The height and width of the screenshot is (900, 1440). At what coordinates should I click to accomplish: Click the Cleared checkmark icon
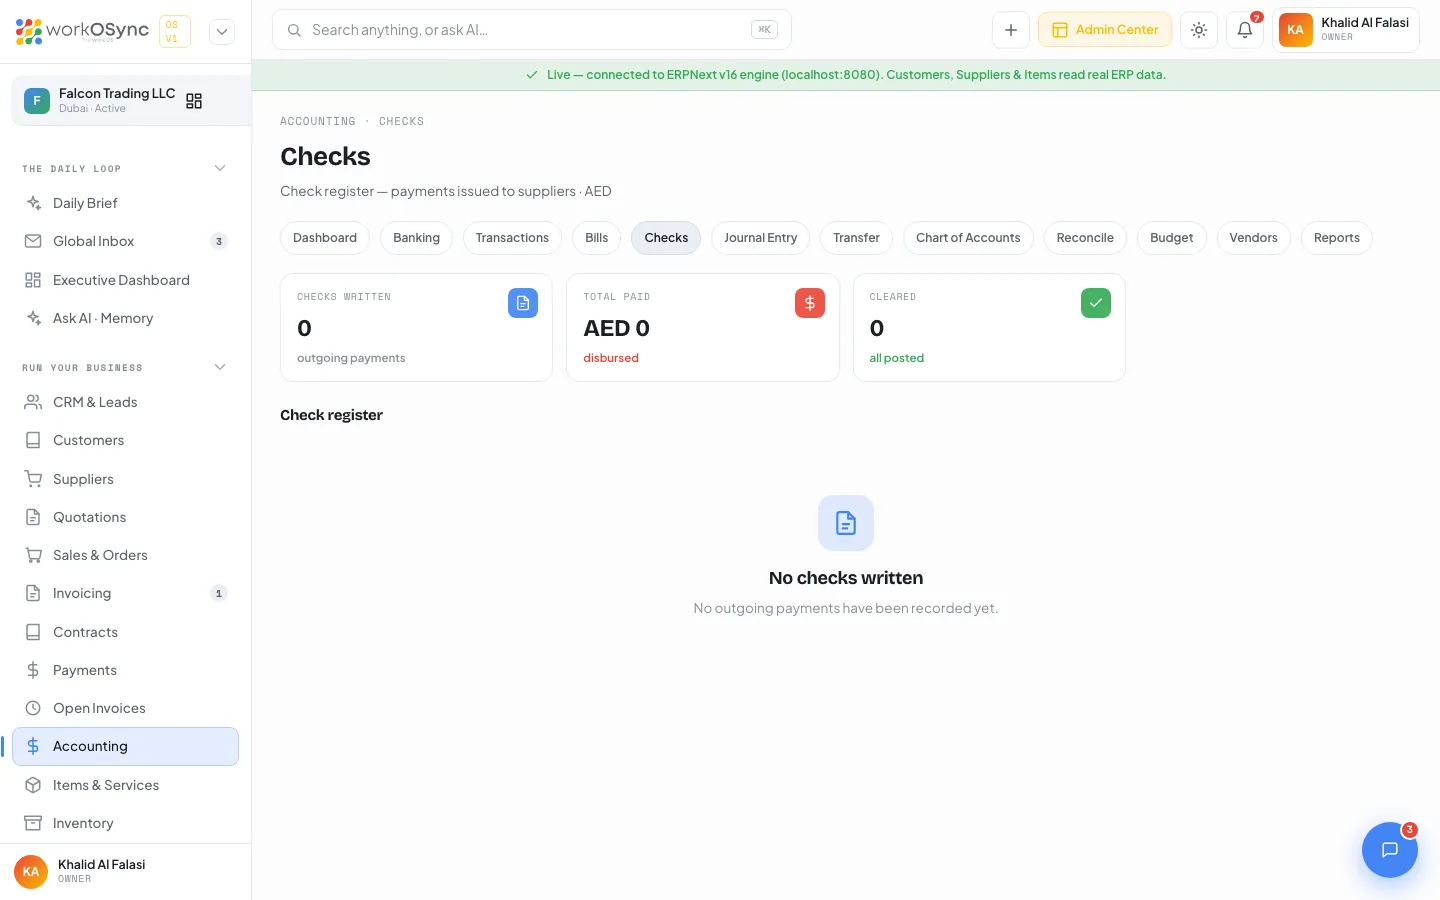click(x=1096, y=303)
